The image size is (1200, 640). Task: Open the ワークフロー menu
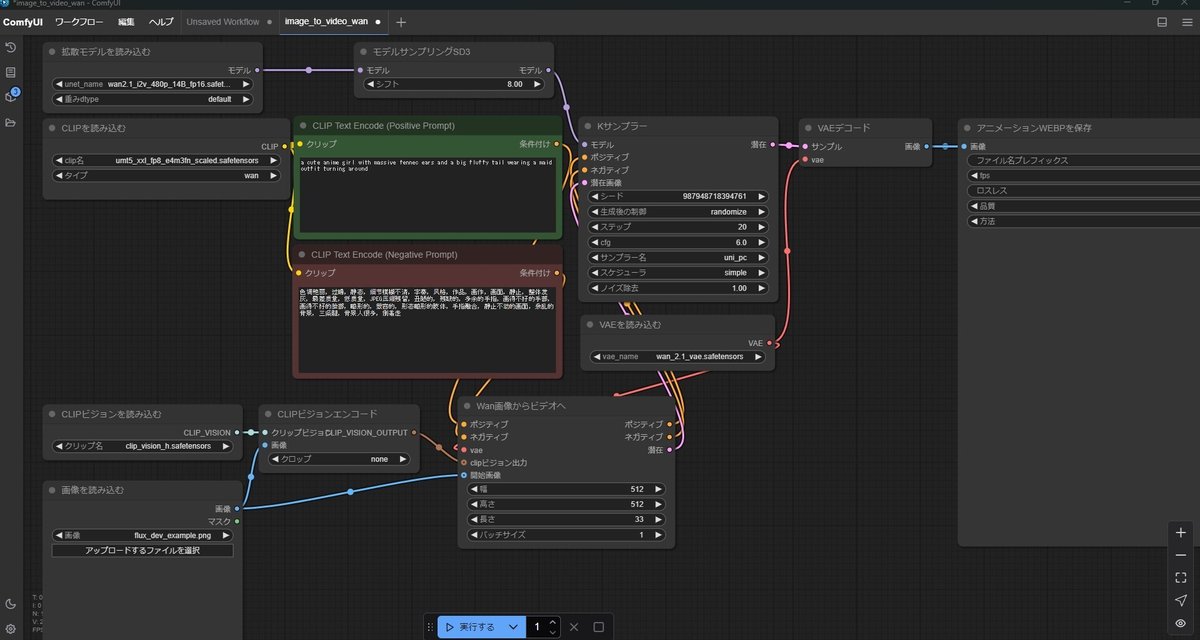click(81, 21)
